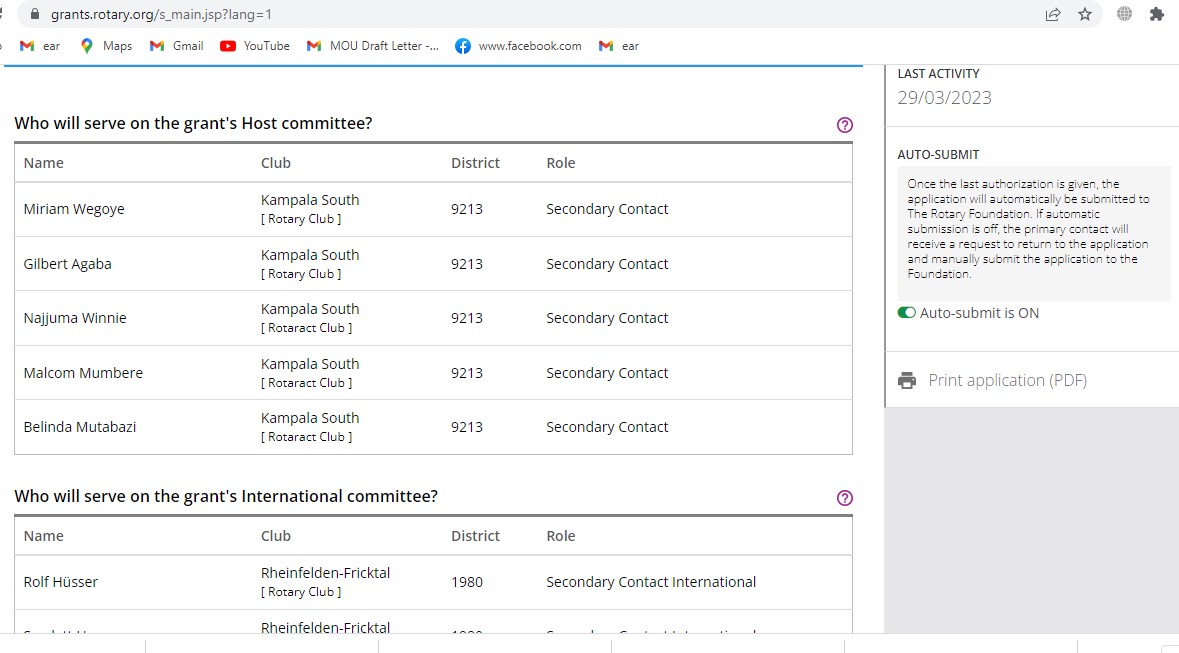Open the first 'ear' Gmail bookmark
The height and width of the screenshot is (653, 1179).
coord(40,46)
